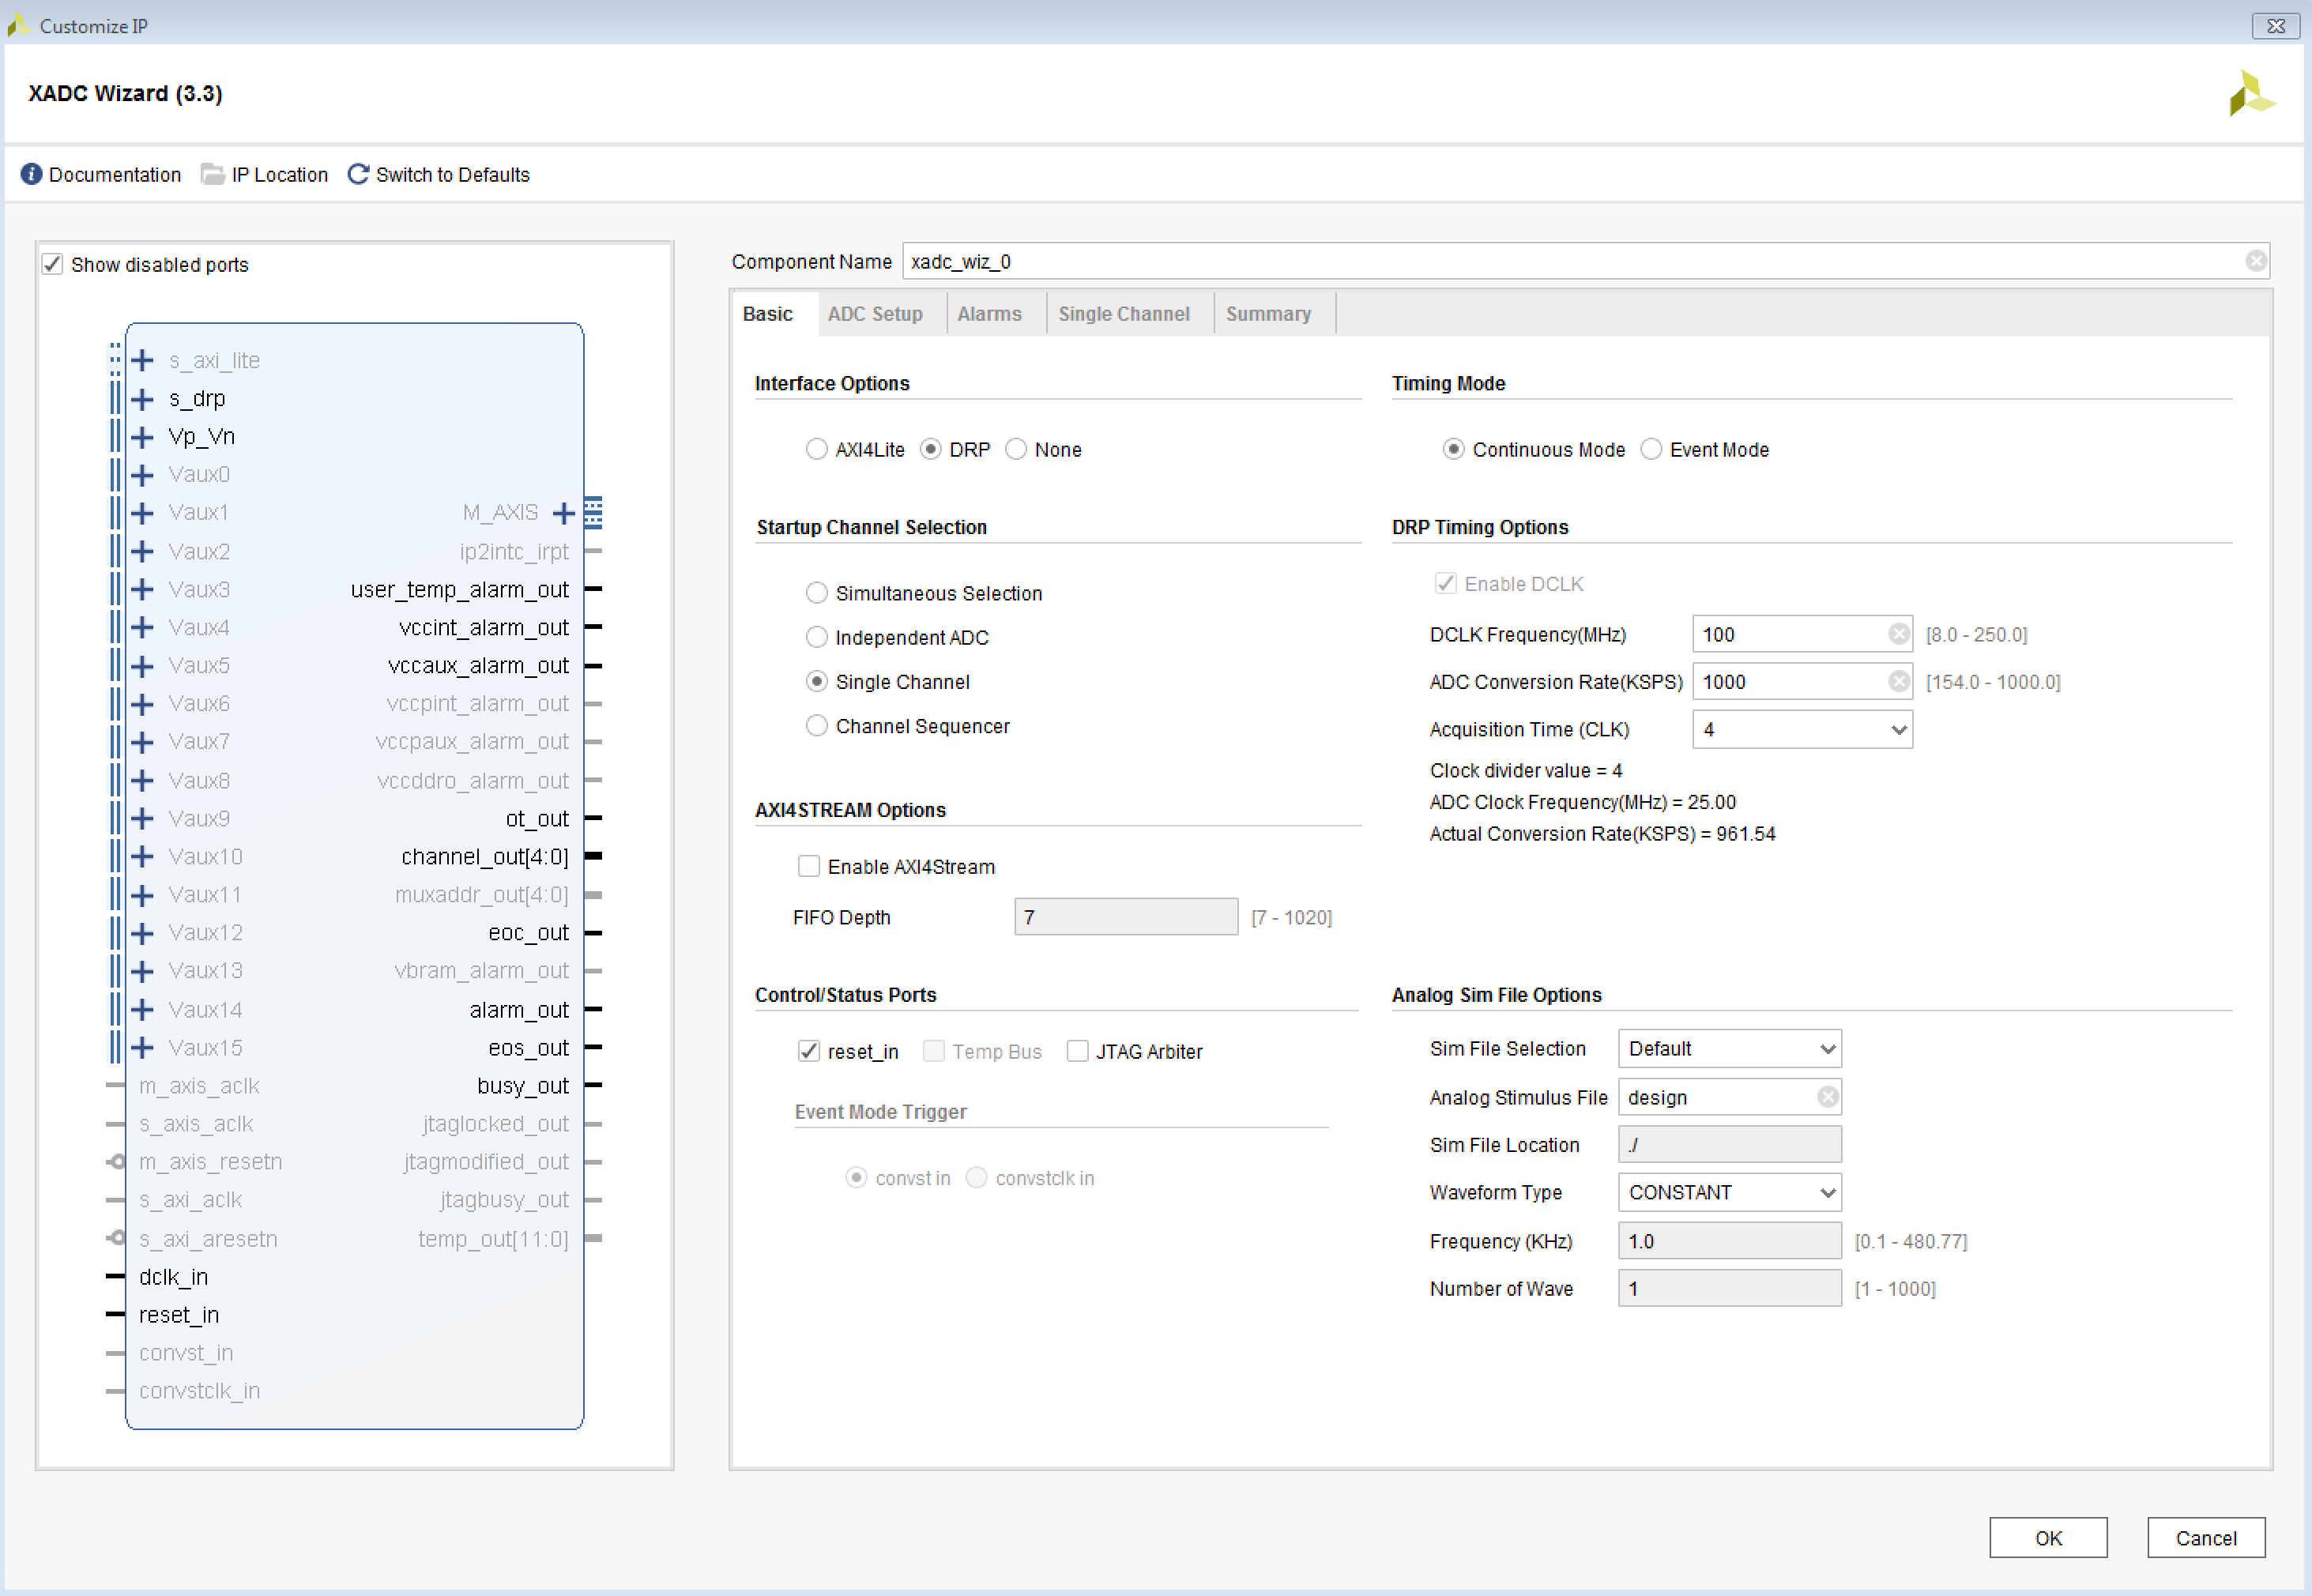Toggle the reset_in checkbox

pos(808,1051)
